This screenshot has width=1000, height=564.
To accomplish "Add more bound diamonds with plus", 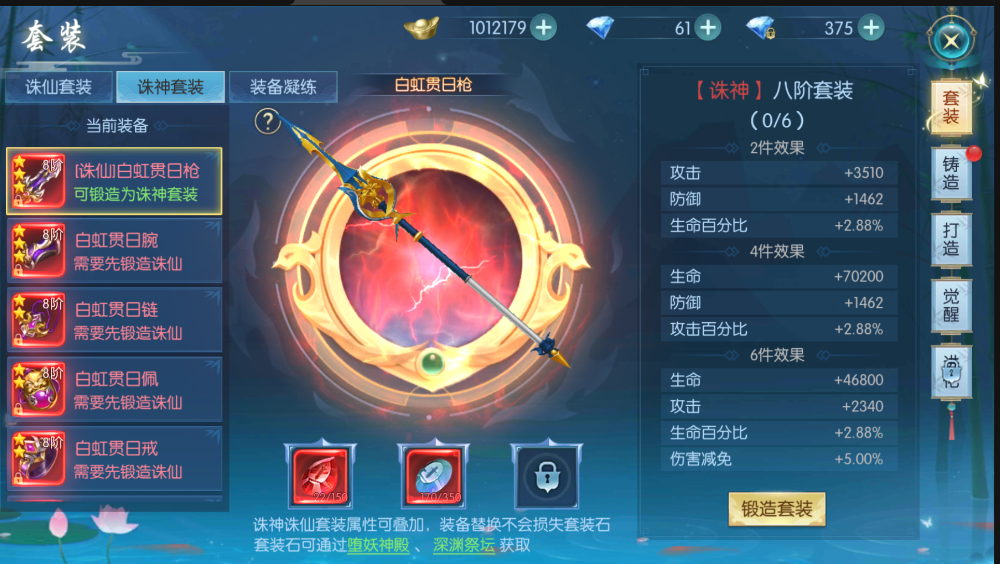I will pos(871,27).
